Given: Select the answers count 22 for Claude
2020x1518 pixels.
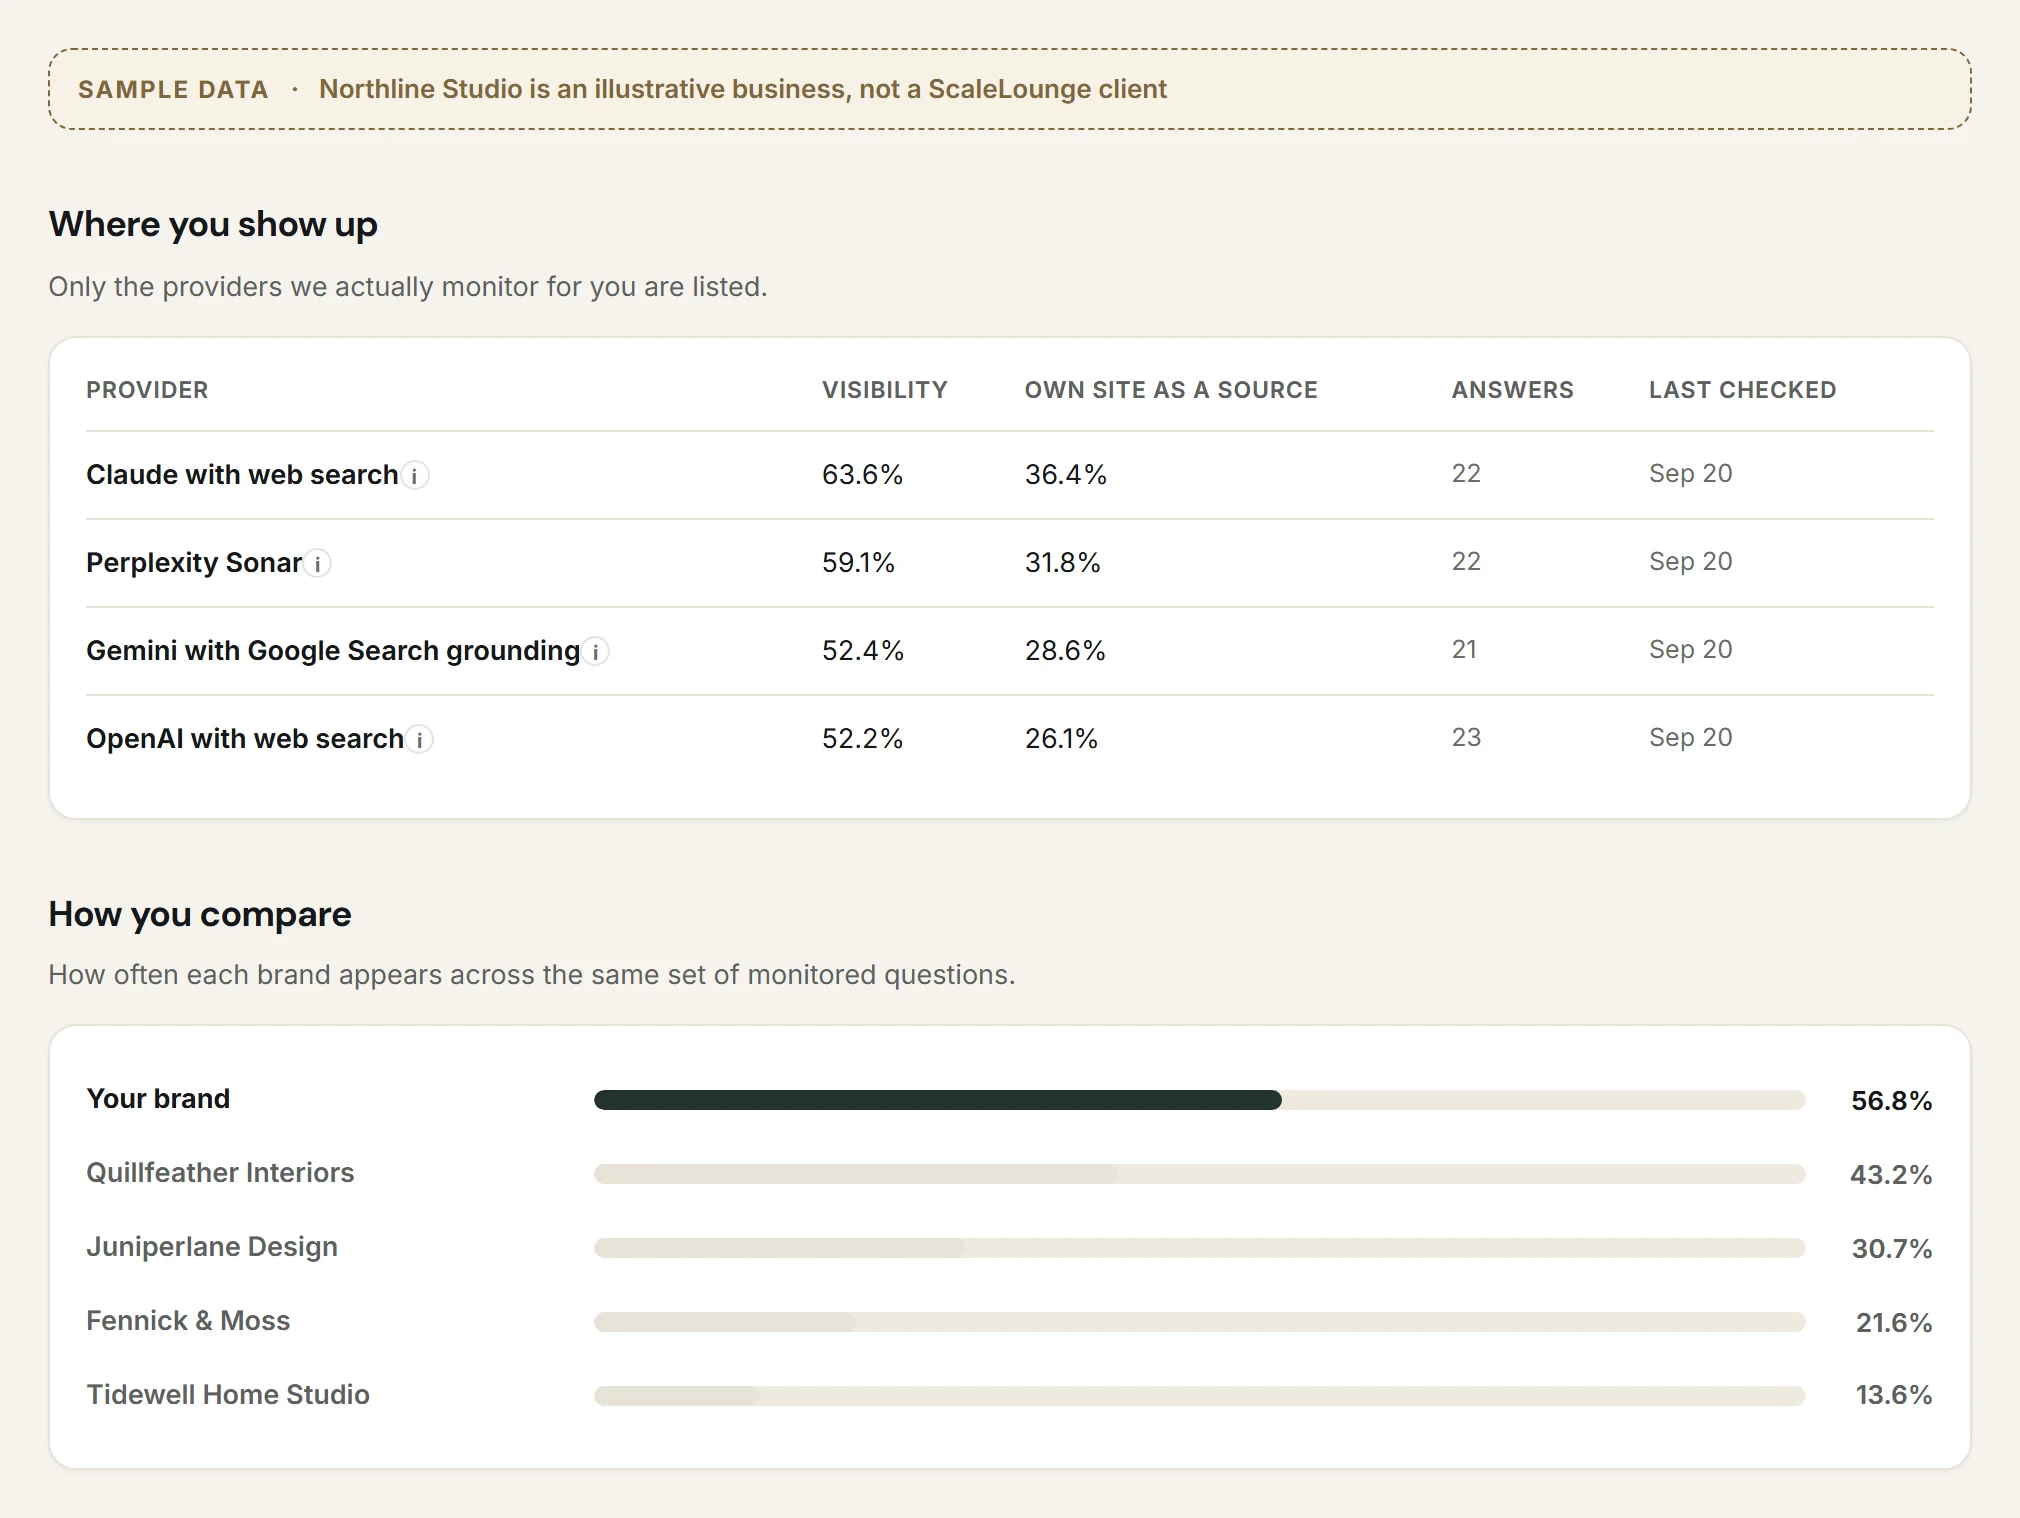Looking at the screenshot, I should click(1466, 474).
